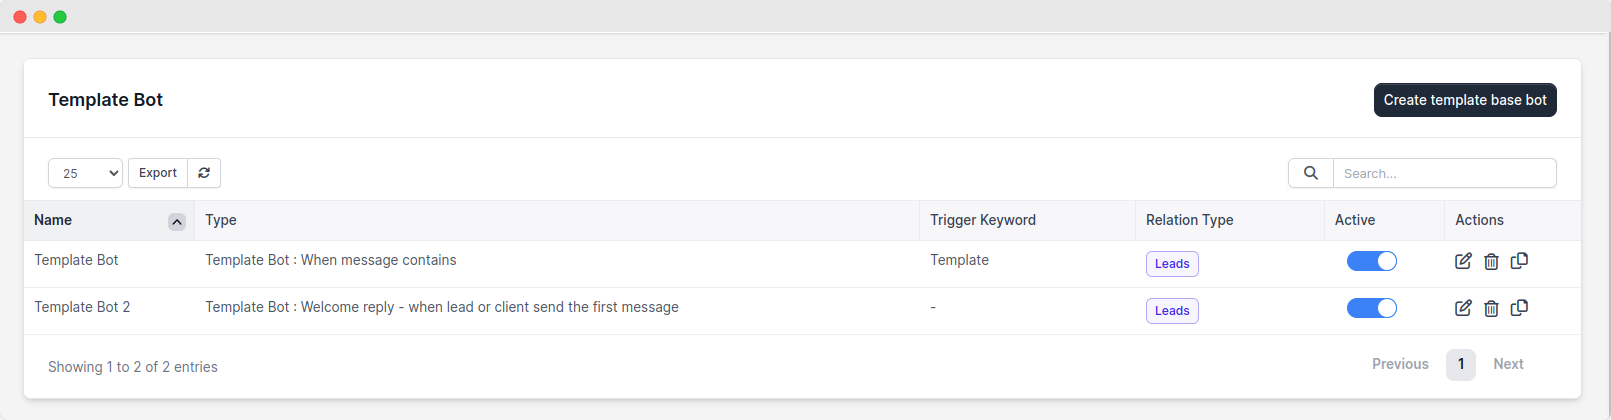Viewport: 1611px width, 420px height.
Task: Turn off Template Bot 2 active switch
Action: tap(1371, 308)
